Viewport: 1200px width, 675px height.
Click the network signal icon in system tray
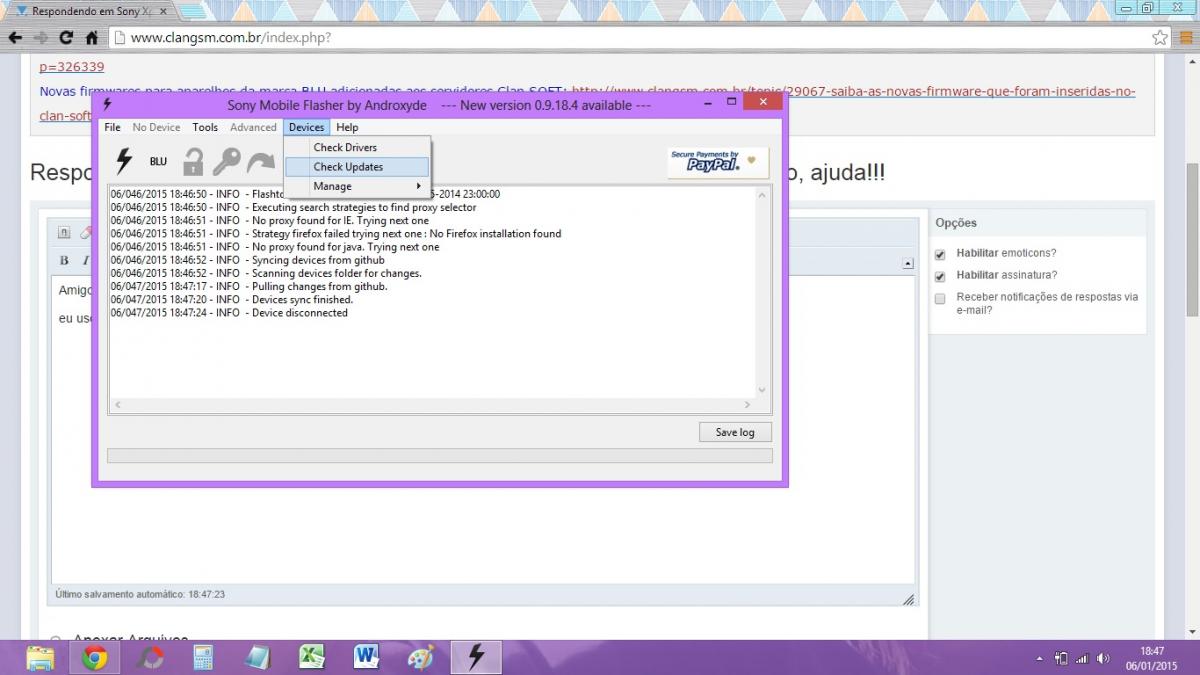pos(1082,658)
